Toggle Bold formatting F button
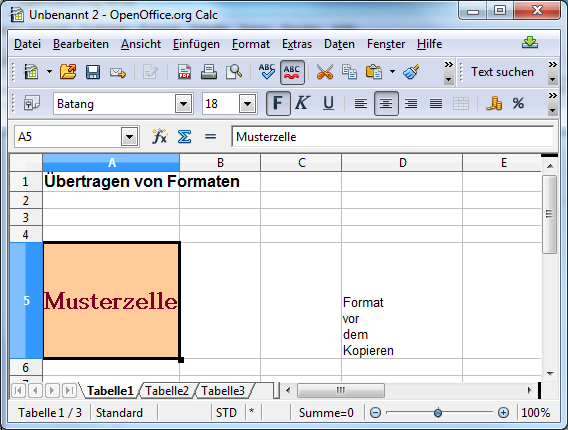This screenshot has height=430, width=568. (278, 104)
